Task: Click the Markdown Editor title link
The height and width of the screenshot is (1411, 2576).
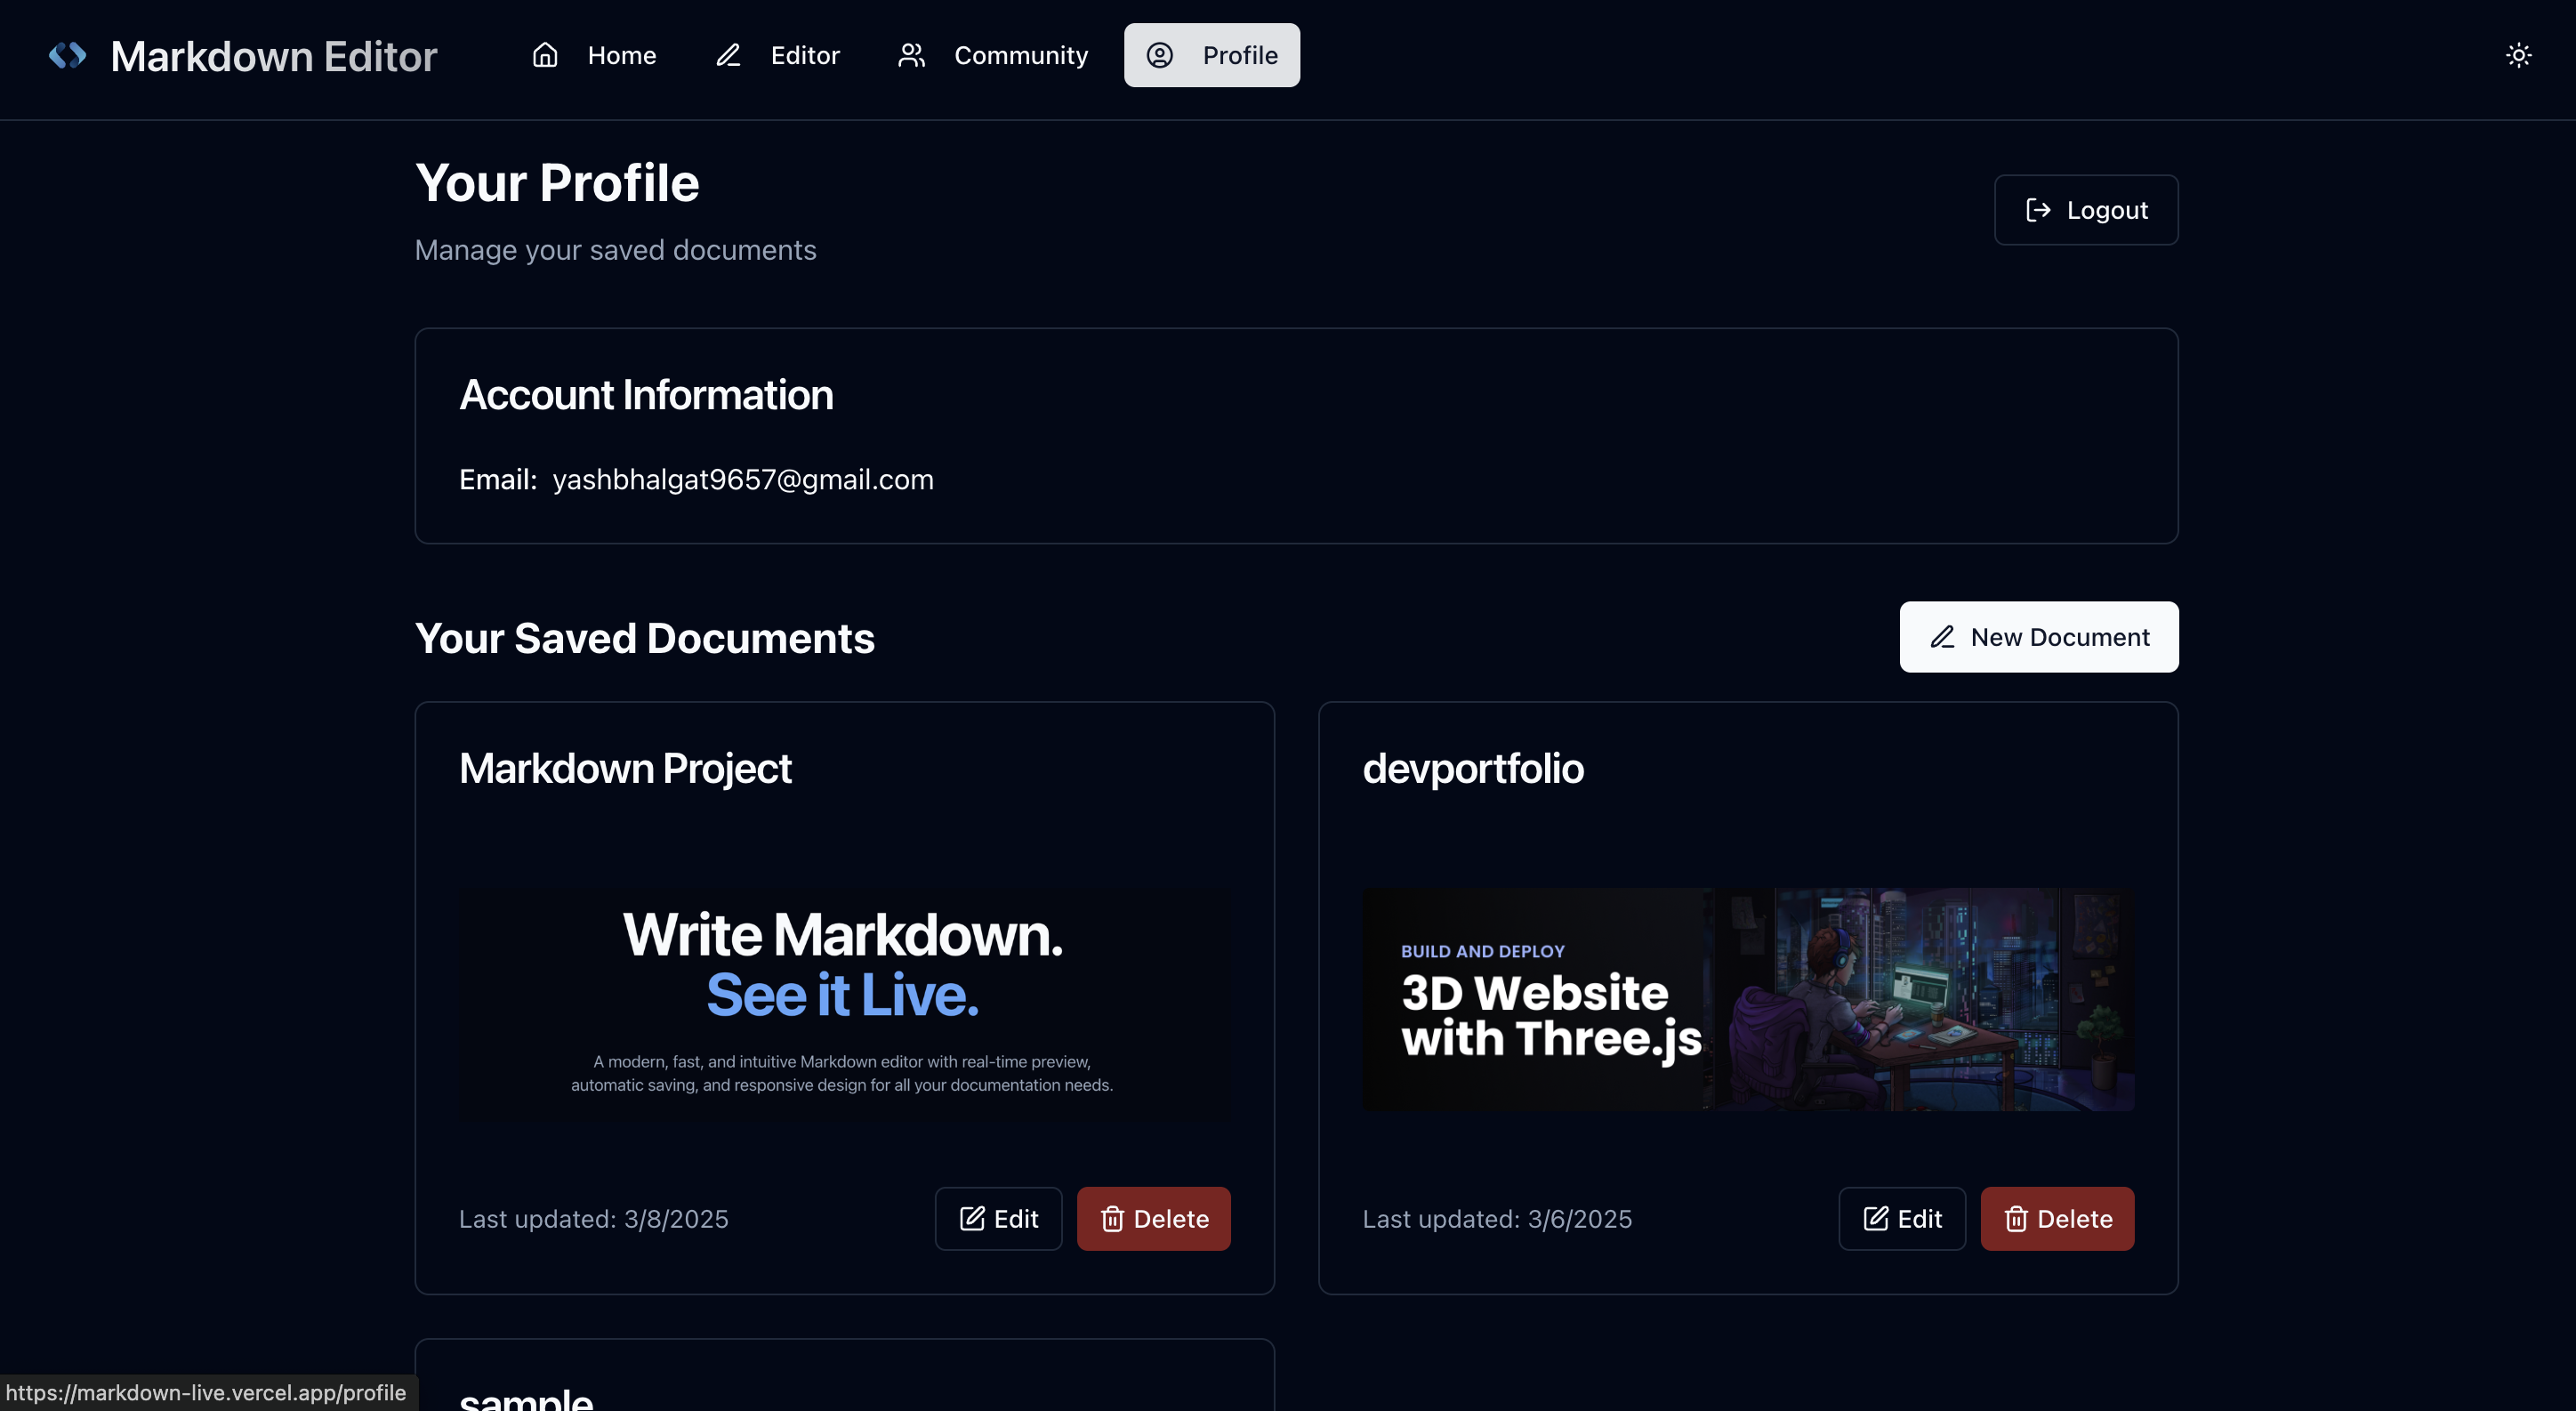Action: [274, 56]
